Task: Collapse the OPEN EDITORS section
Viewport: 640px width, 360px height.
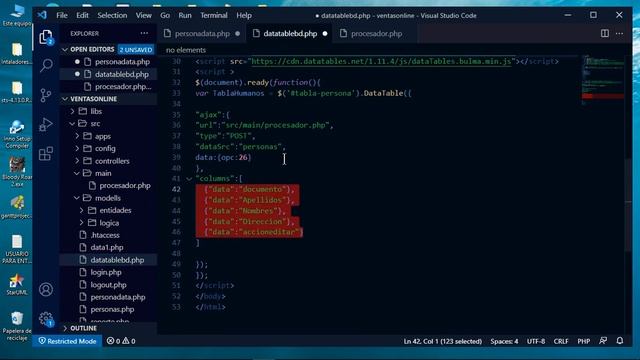Action: 65,49
